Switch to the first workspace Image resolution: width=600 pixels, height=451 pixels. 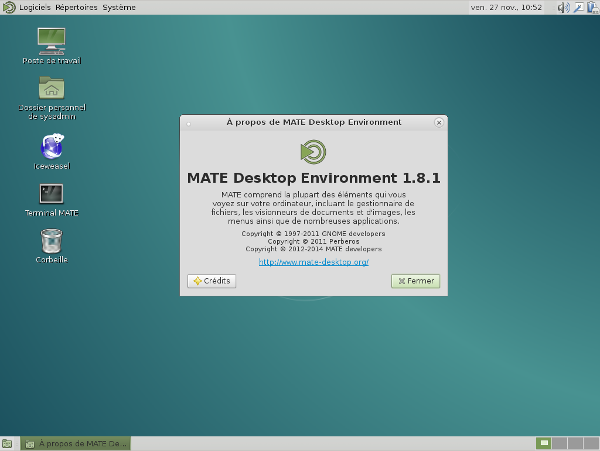point(544,443)
